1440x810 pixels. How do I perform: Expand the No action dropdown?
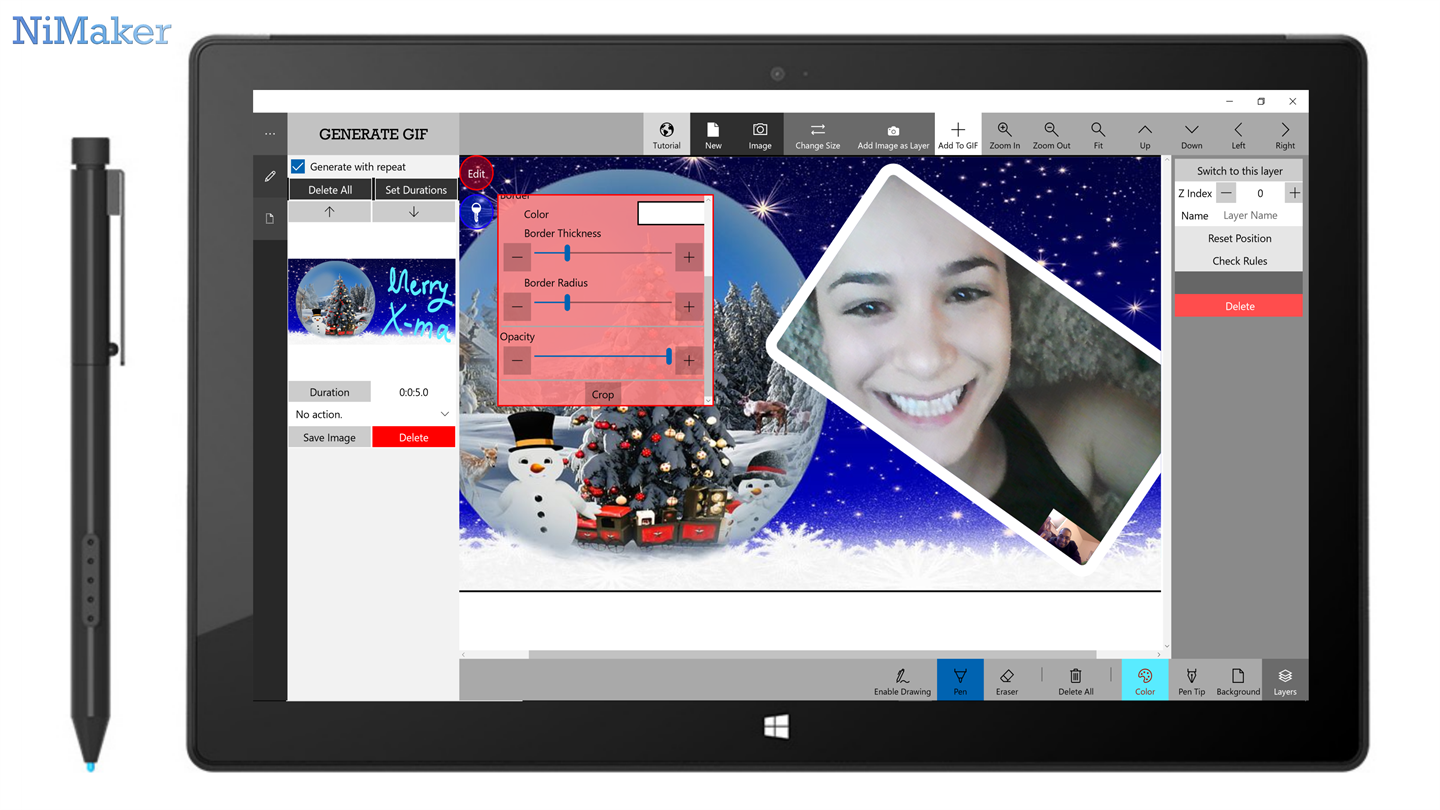372,414
